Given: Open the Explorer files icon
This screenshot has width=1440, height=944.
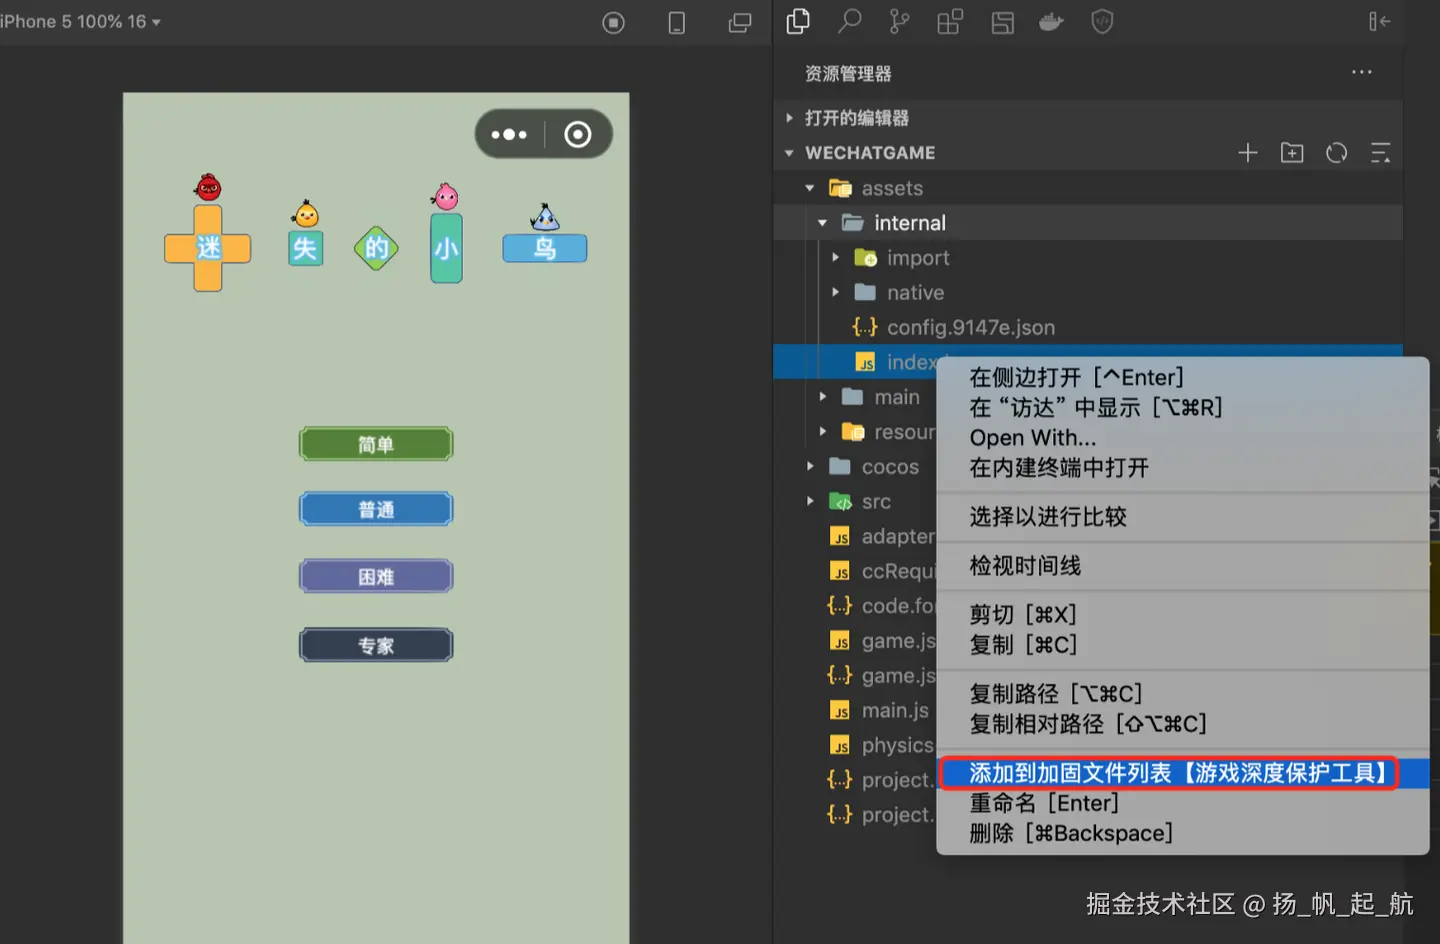Looking at the screenshot, I should pyautogui.click(x=798, y=21).
